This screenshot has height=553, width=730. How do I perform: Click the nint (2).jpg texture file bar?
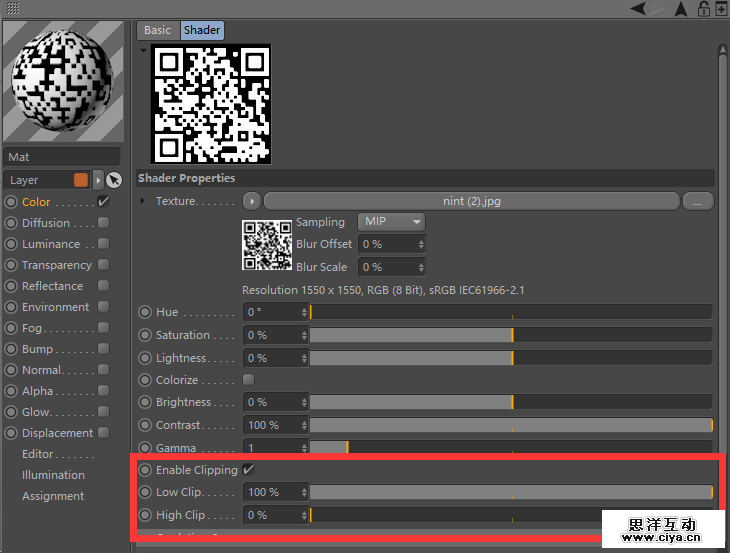coord(471,201)
